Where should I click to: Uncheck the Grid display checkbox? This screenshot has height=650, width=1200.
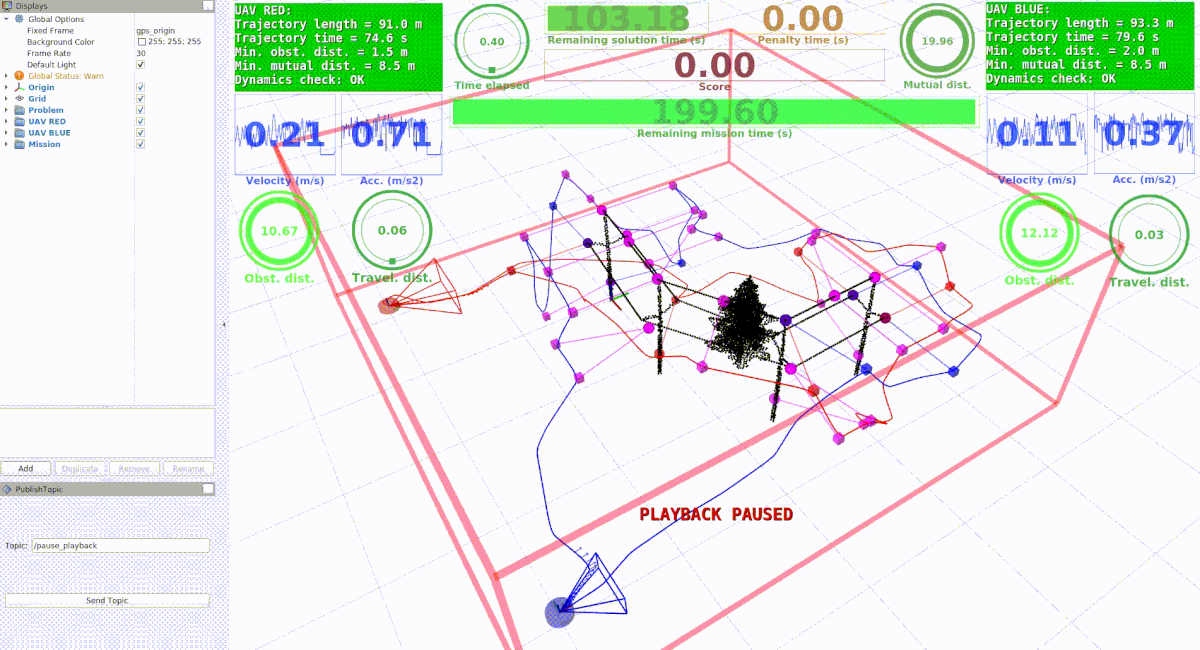pyautogui.click(x=140, y=99)
